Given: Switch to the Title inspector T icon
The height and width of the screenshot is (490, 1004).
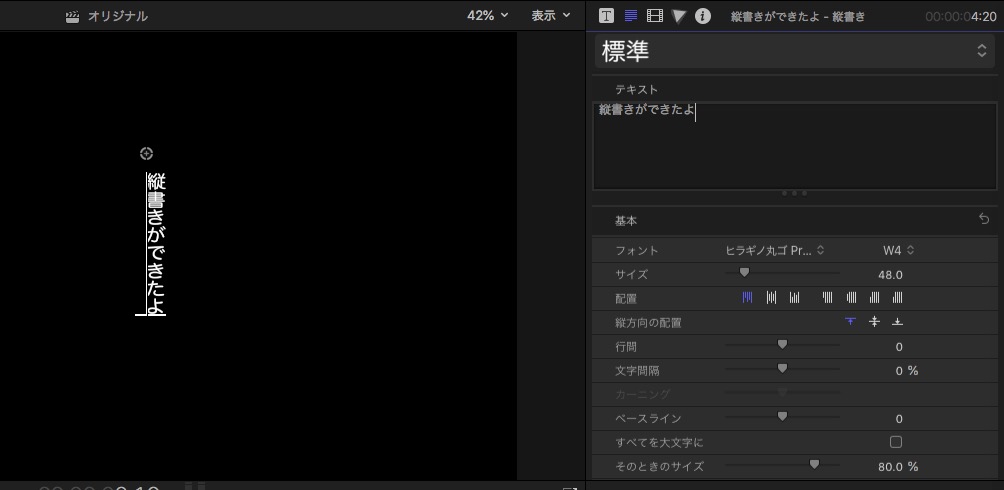Looking at the screenshot, I should pyautogui.click(x=606, y=16).
